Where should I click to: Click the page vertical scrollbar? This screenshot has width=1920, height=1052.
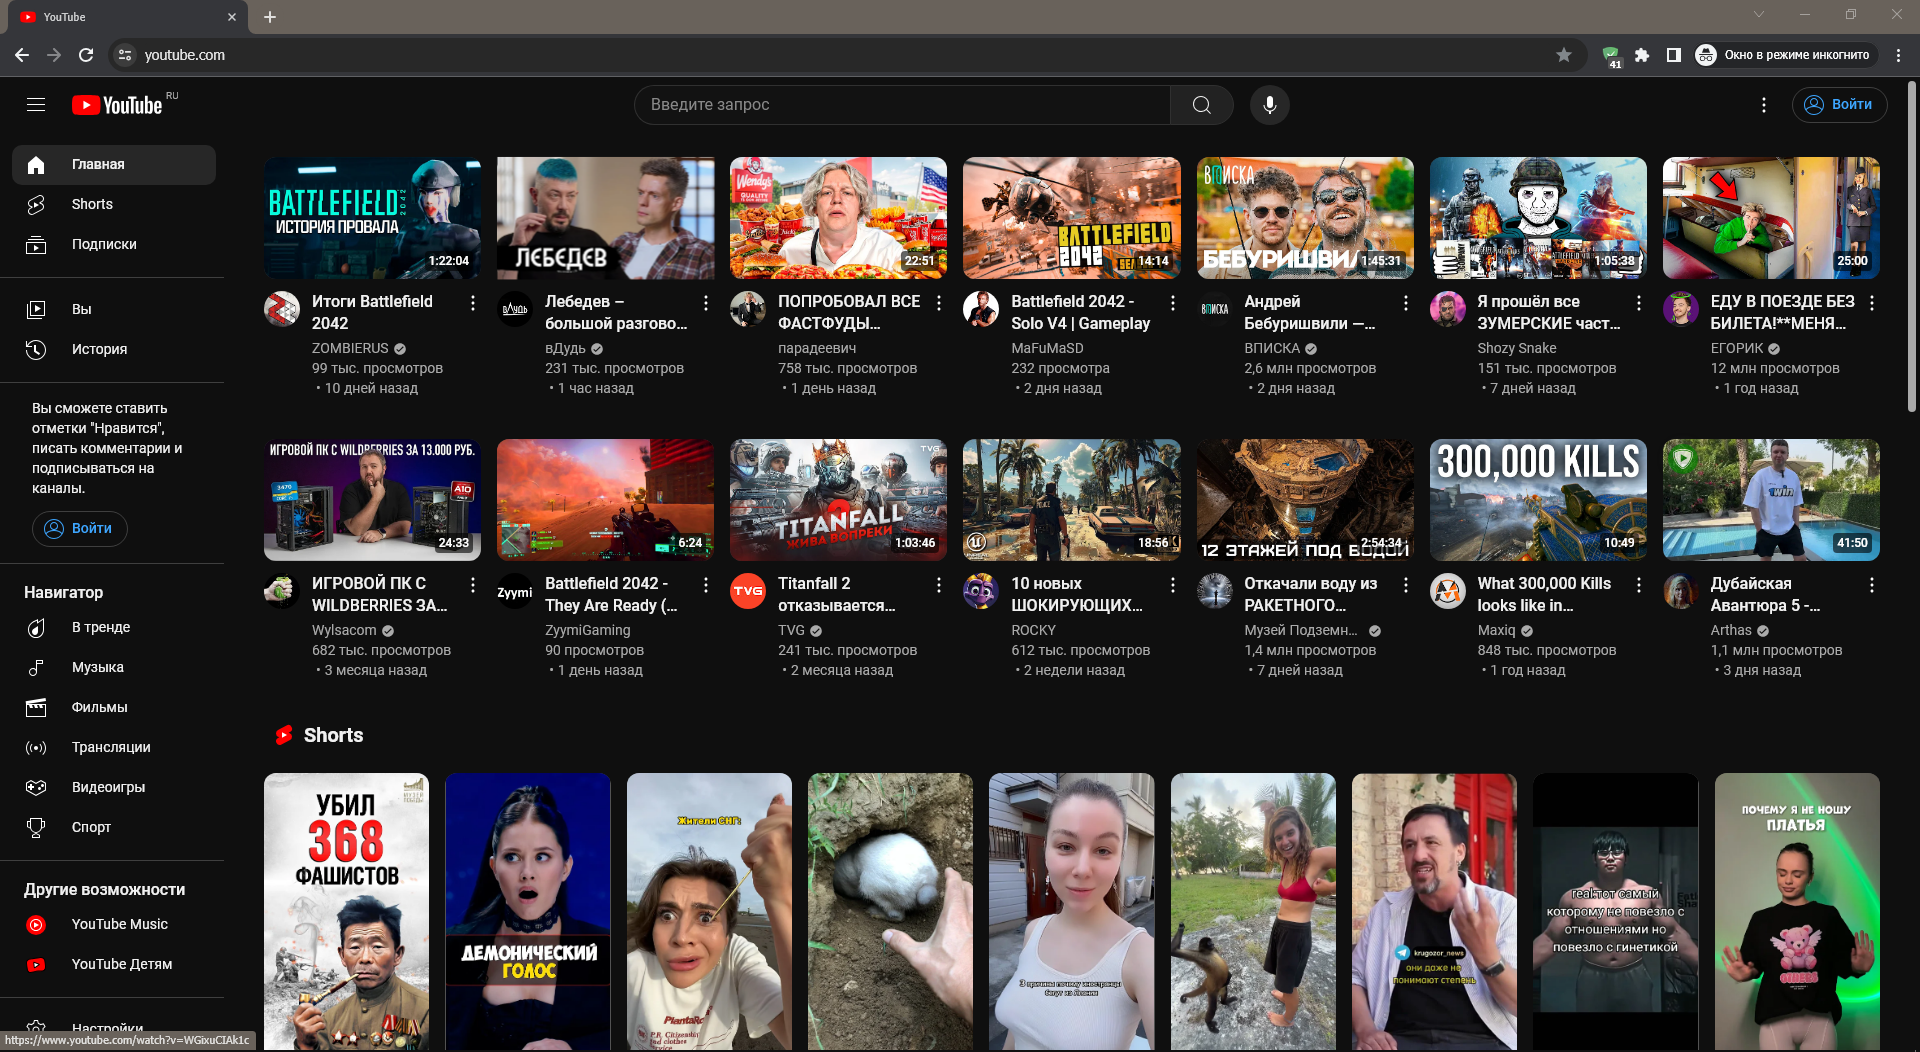click(x=1912, y=247)
